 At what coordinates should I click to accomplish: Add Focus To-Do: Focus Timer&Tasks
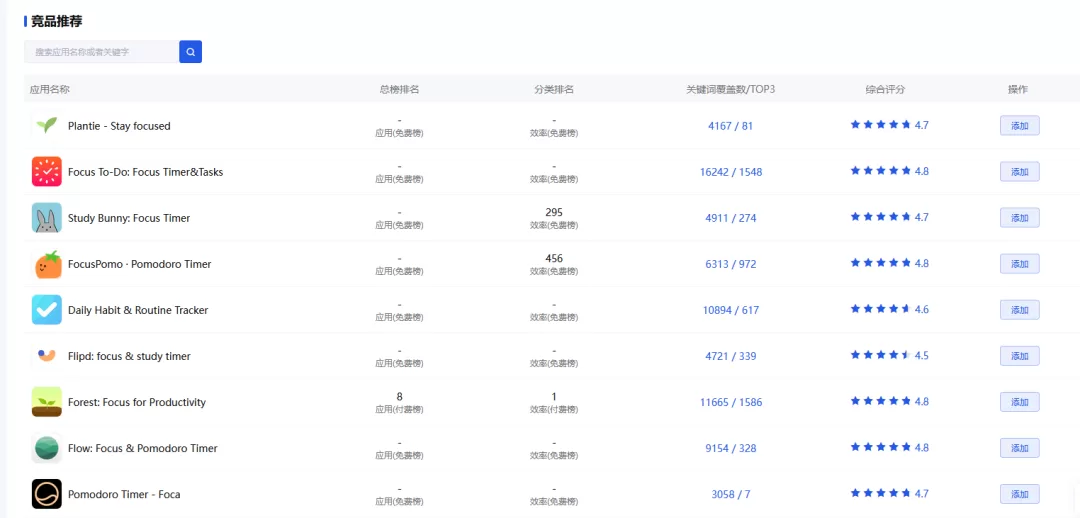click(x=1019, y=172)
